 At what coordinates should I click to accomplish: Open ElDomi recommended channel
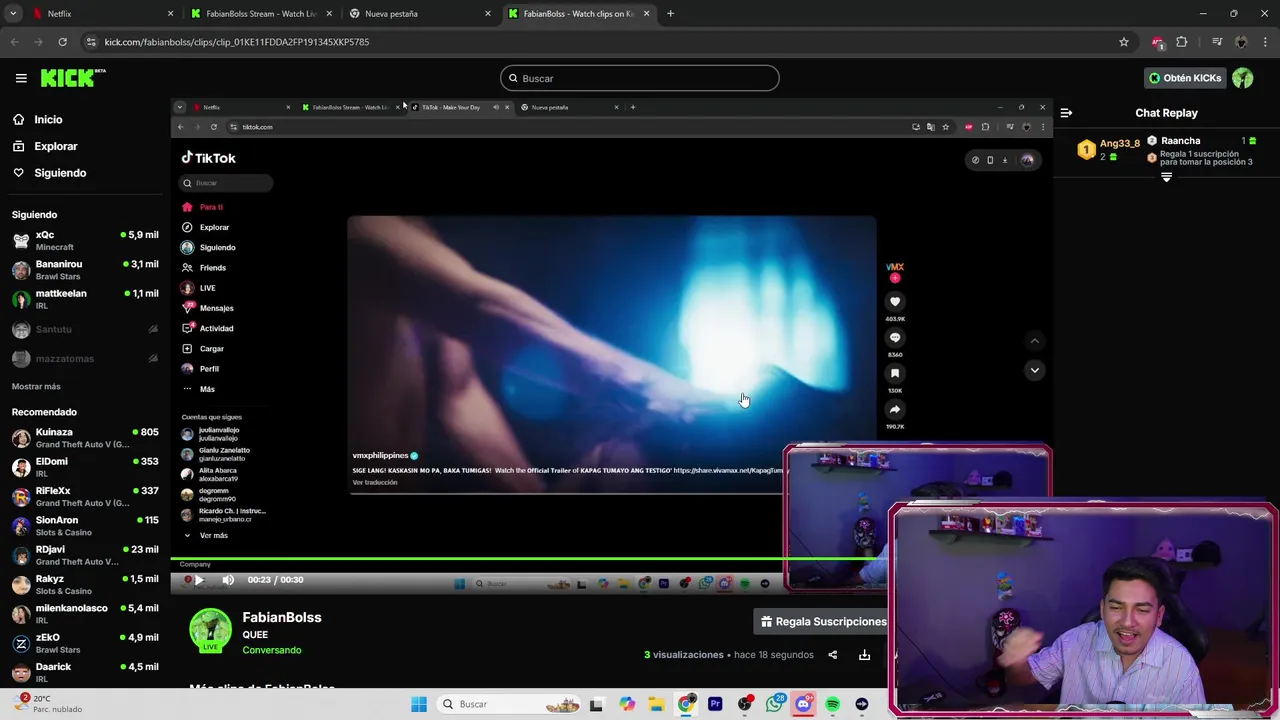[x=85, y=467]
